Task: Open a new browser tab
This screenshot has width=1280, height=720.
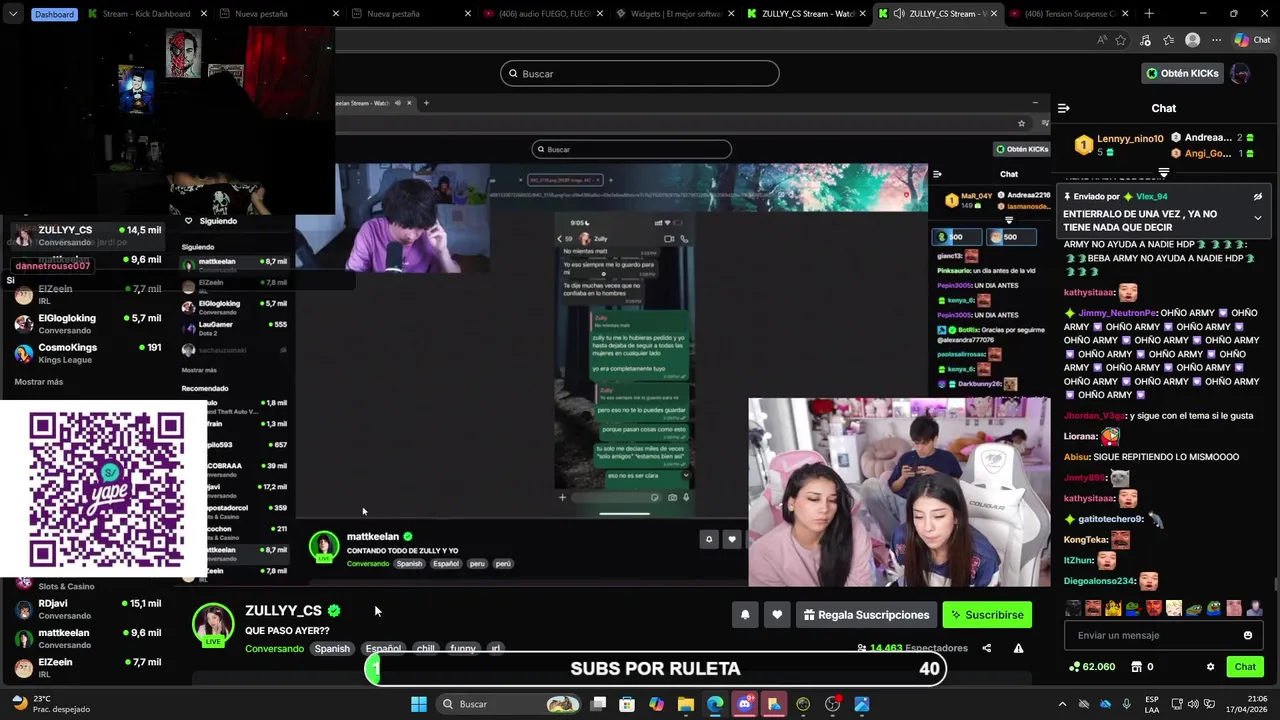Action: [x=1149, y=14]
